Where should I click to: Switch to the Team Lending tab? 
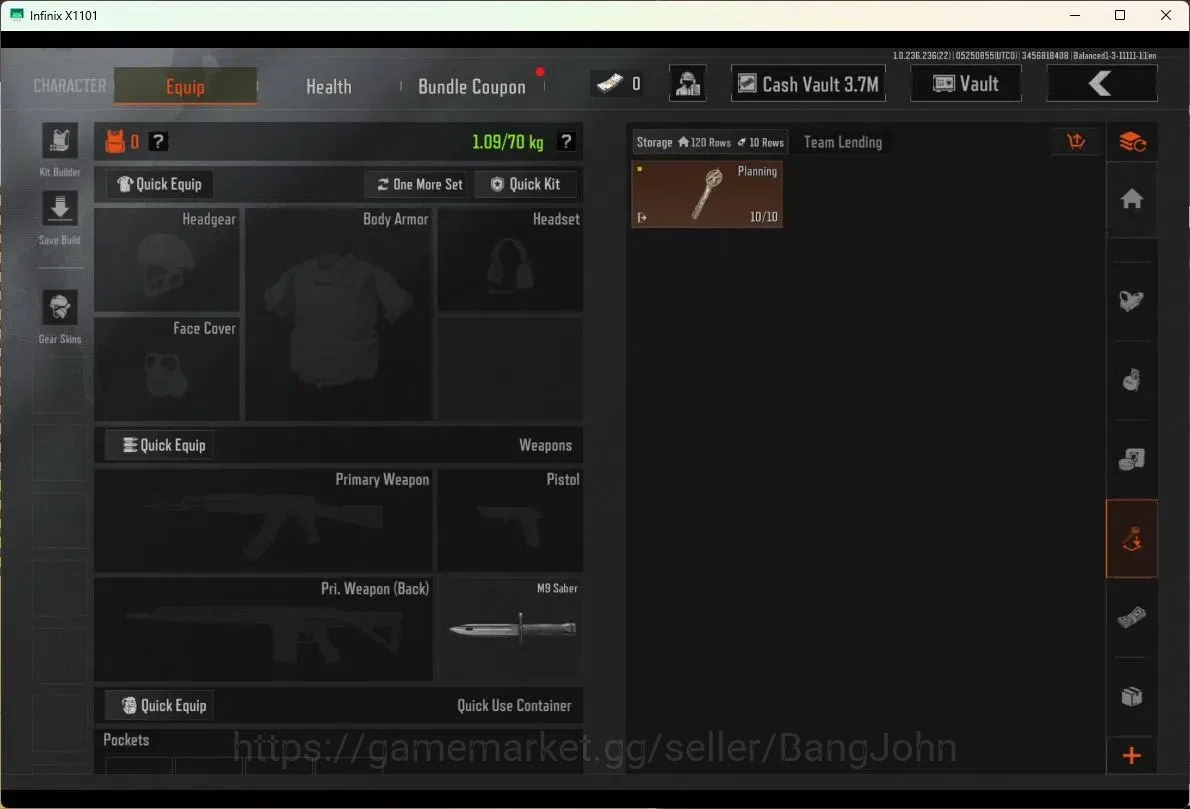pos(842,142)
